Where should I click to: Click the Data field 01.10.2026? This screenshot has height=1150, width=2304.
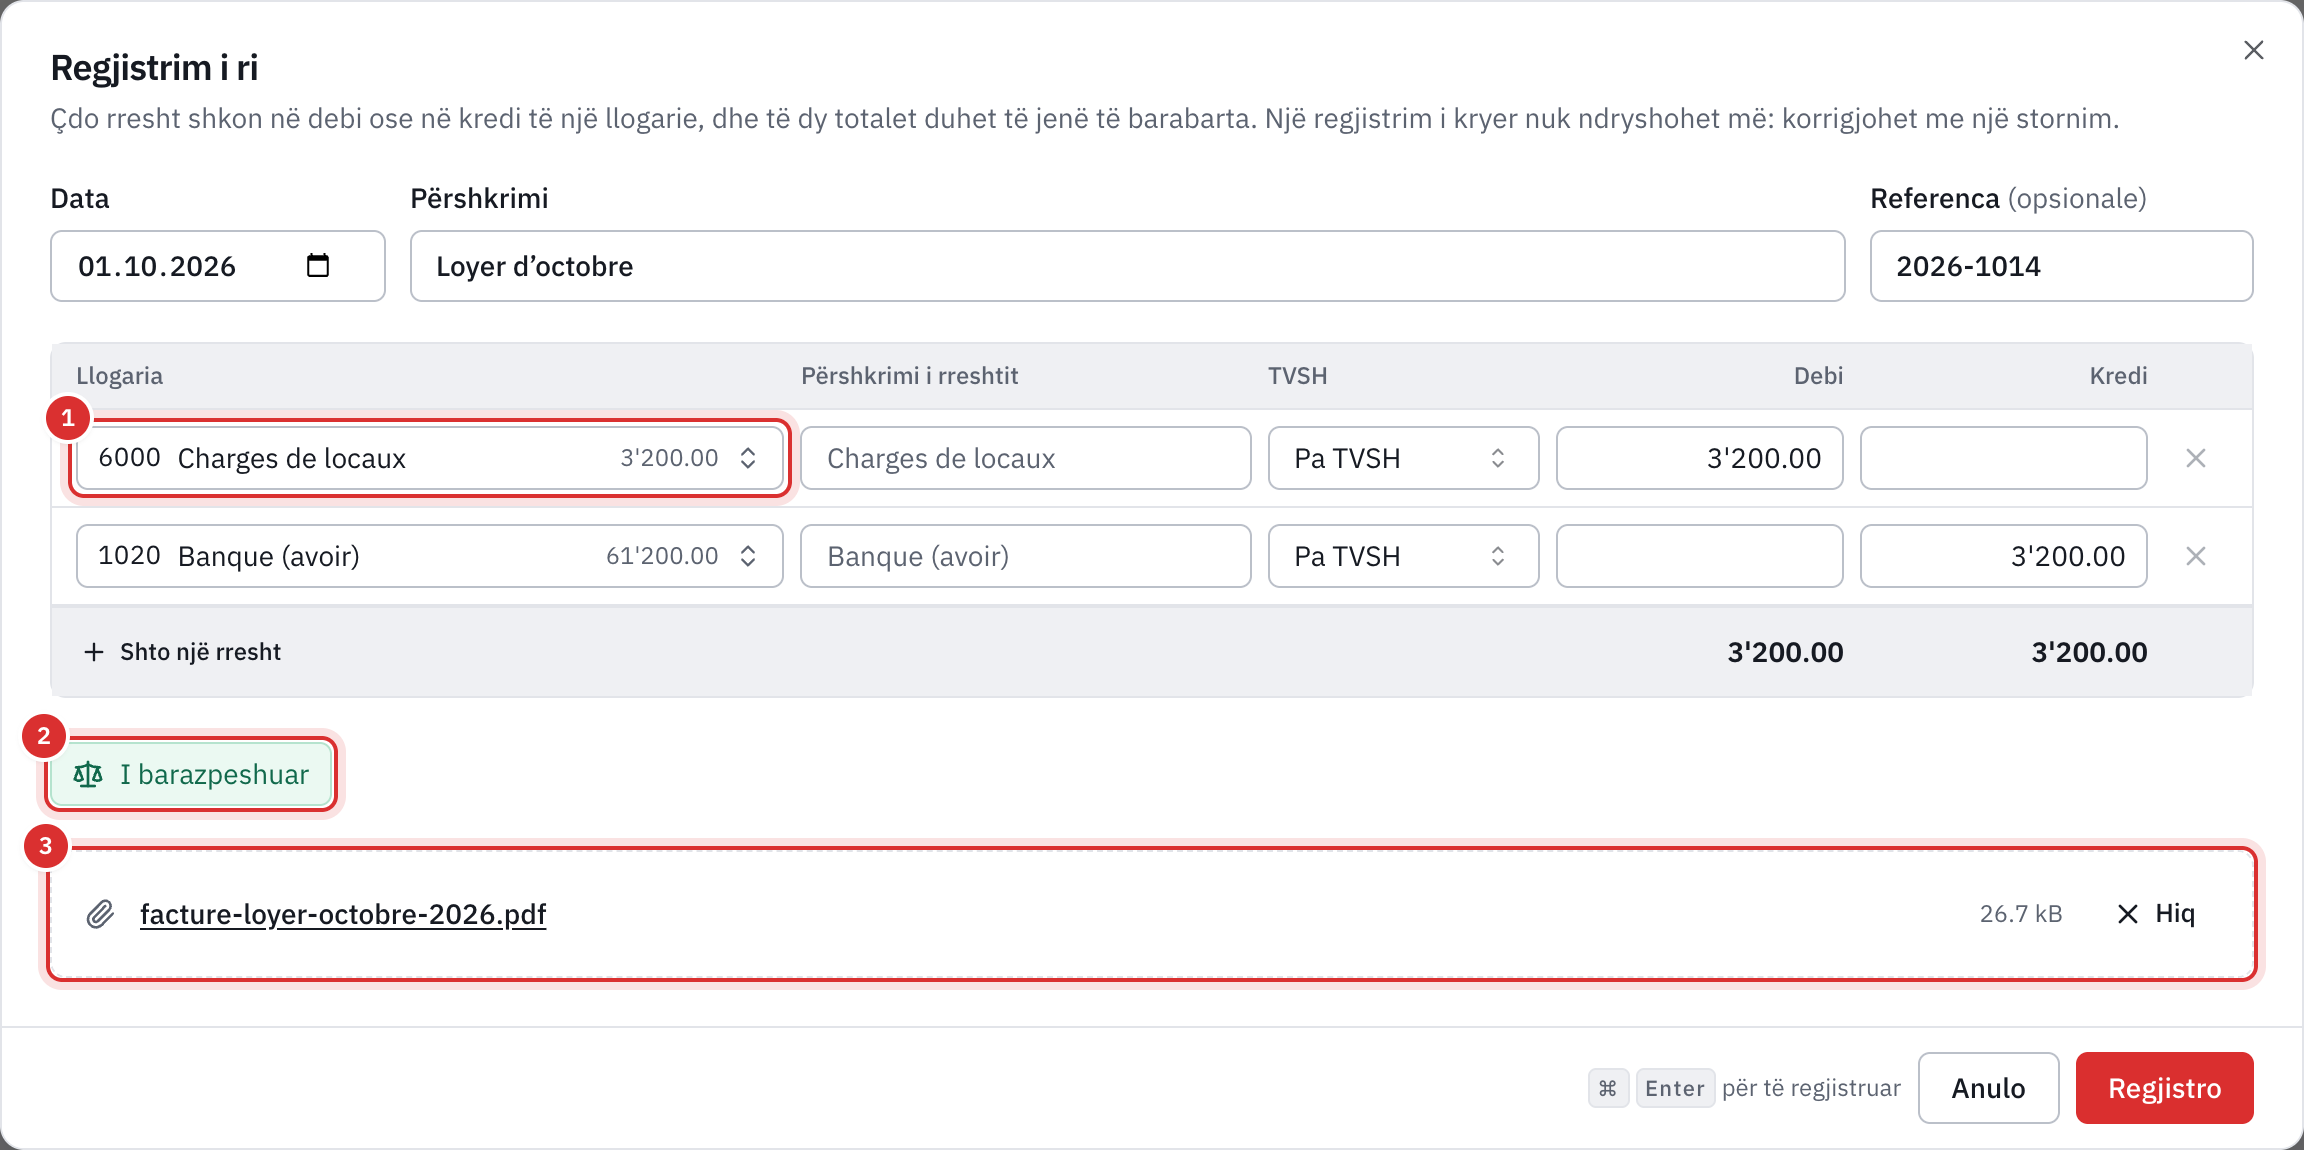[x=217, y=266]
